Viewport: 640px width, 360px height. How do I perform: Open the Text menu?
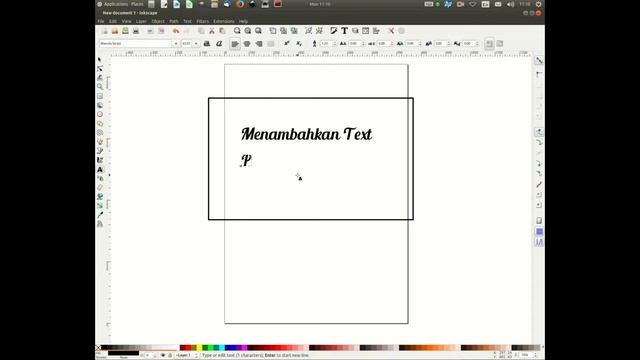[187, 21]
